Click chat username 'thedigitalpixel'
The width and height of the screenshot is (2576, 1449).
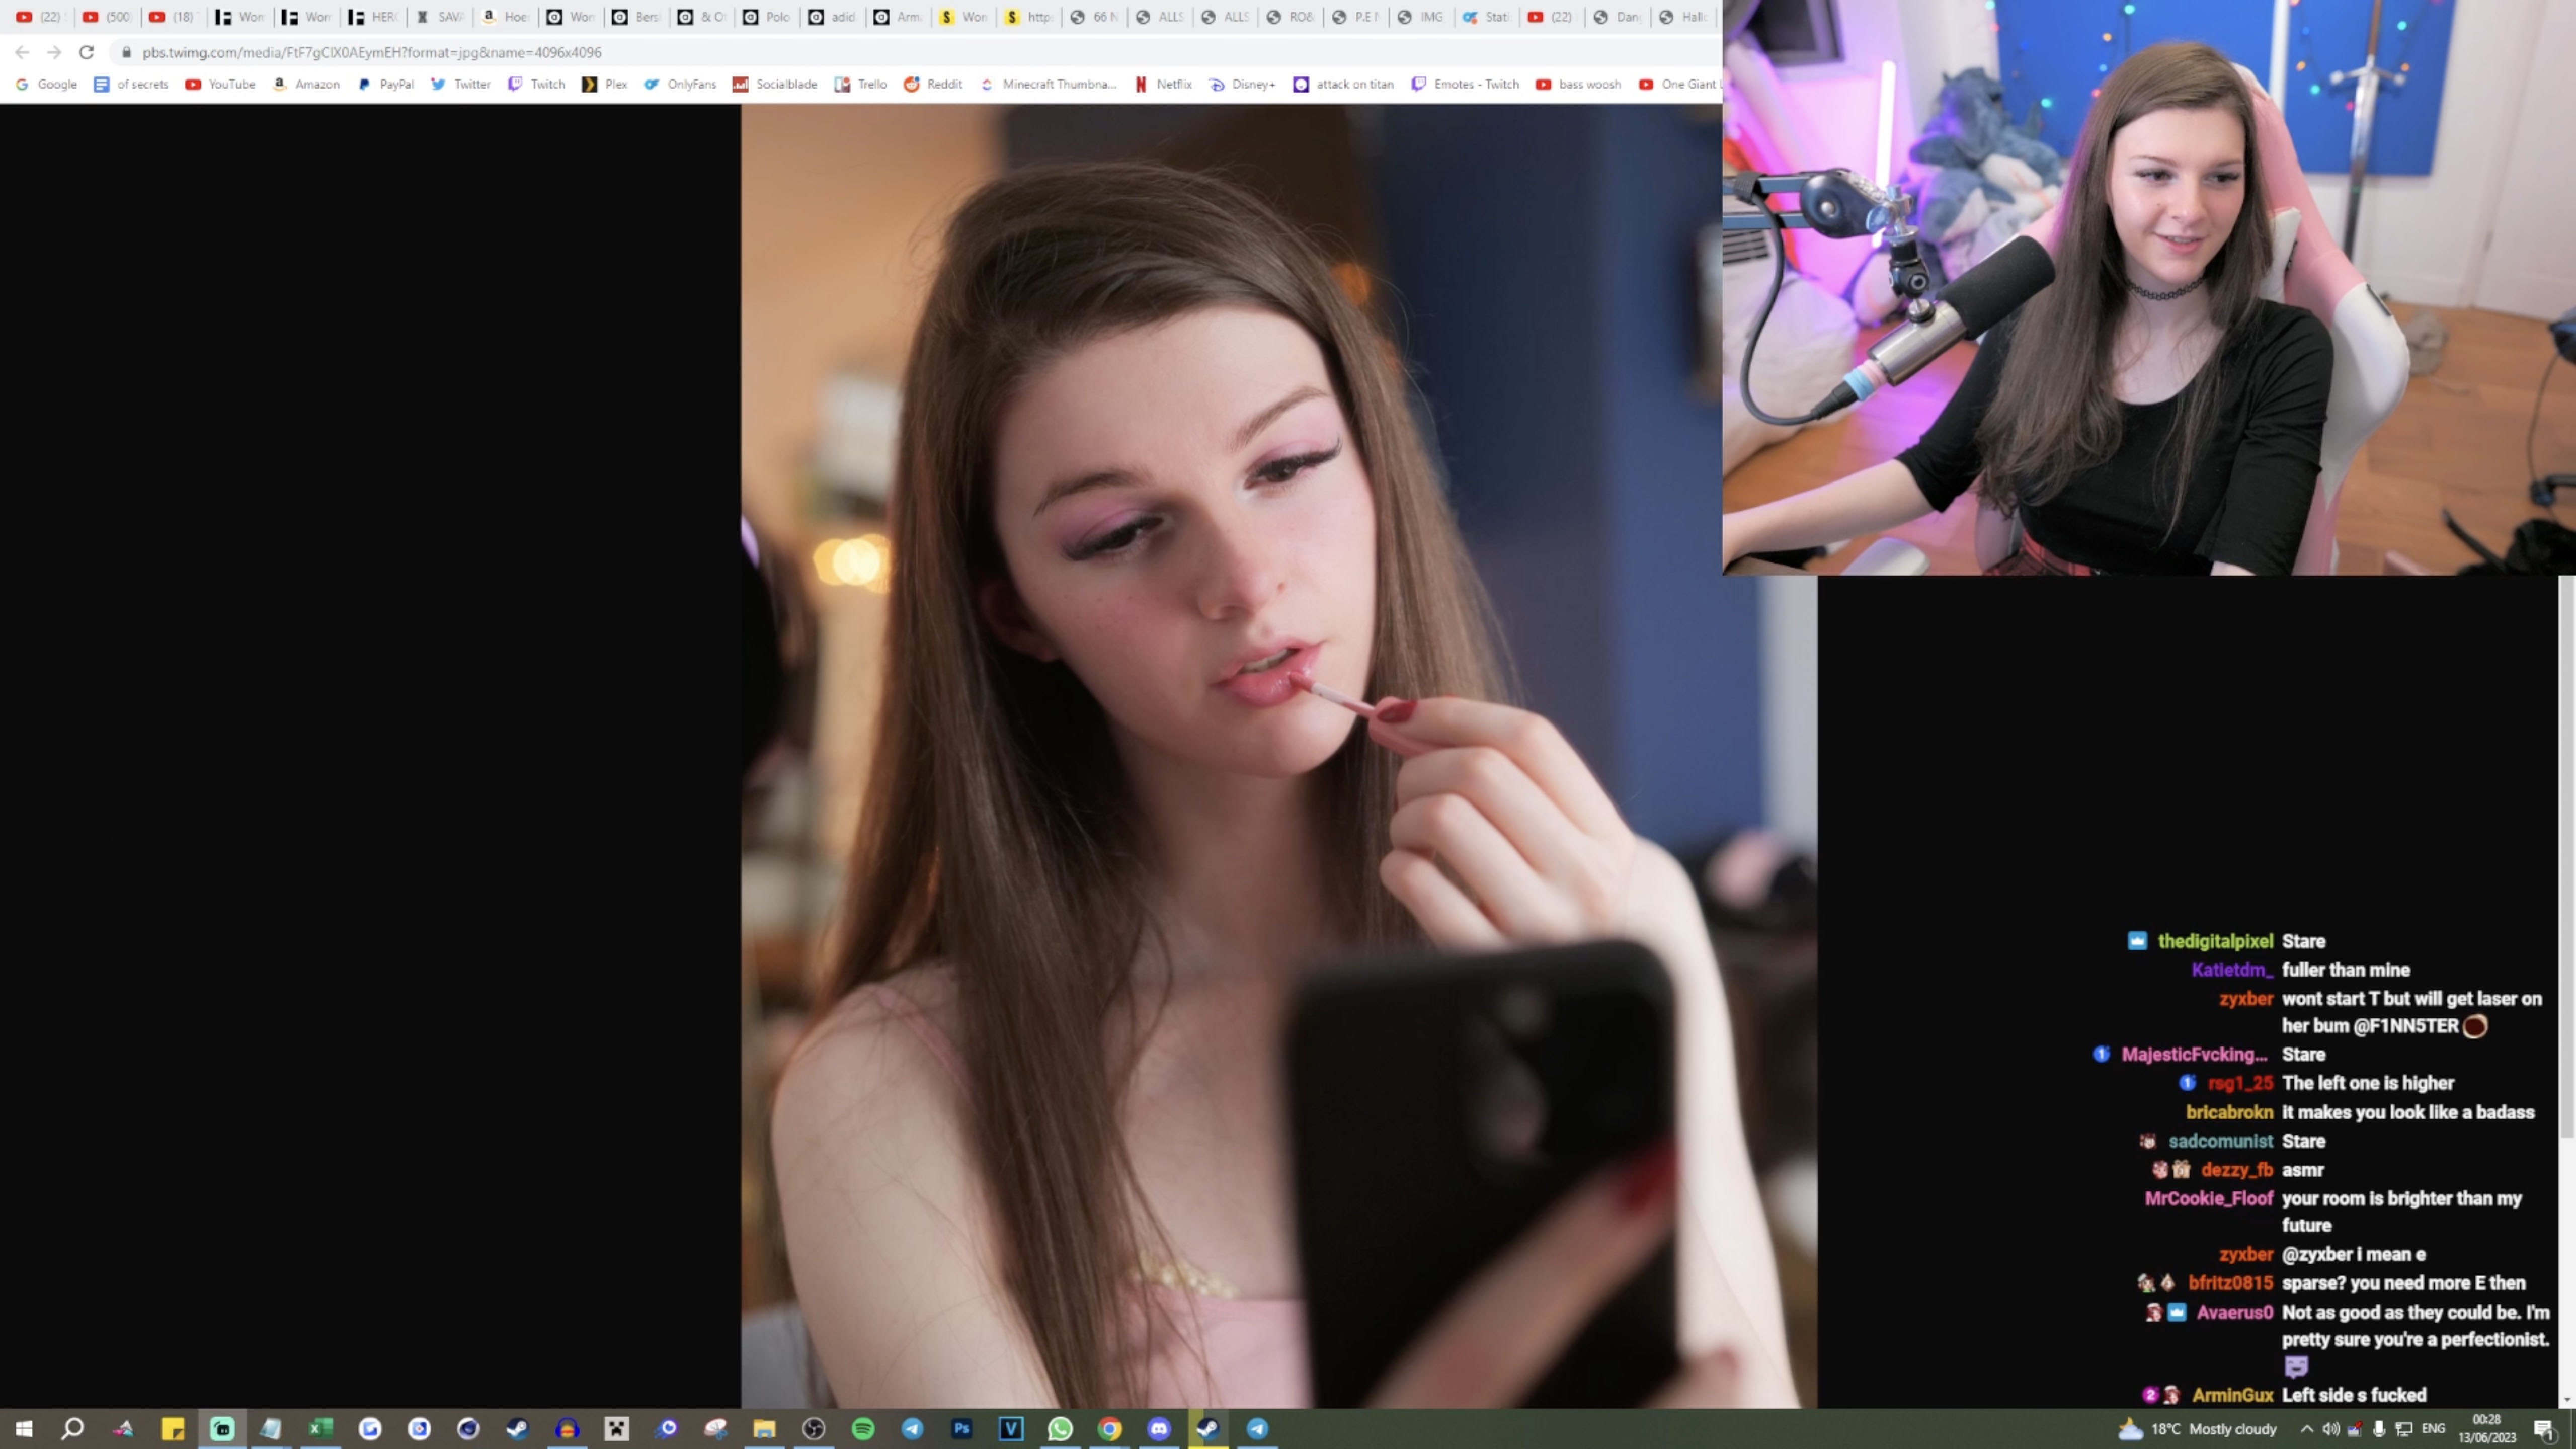2215,941
